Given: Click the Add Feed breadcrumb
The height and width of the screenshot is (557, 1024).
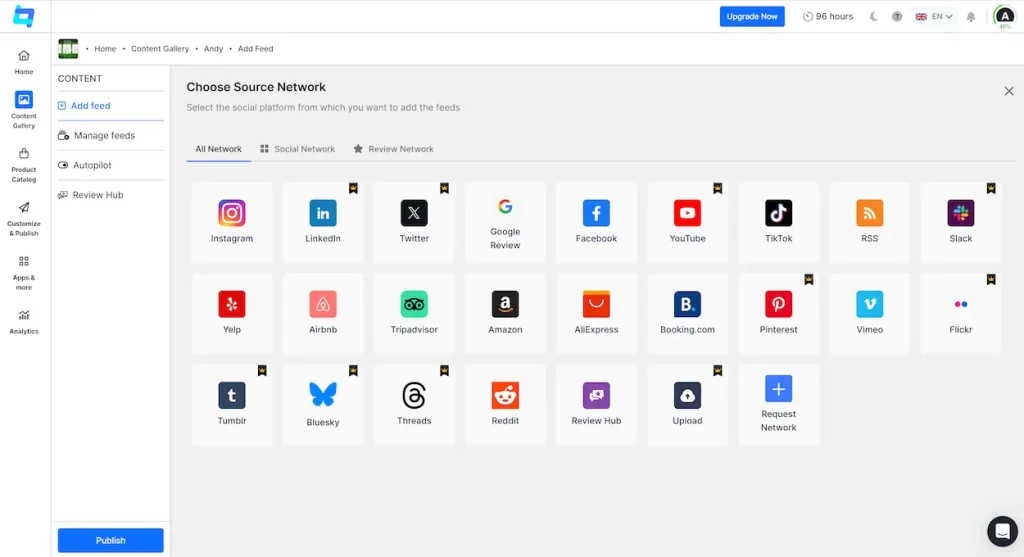Looking at the screenshot, I should pos(255,48).
